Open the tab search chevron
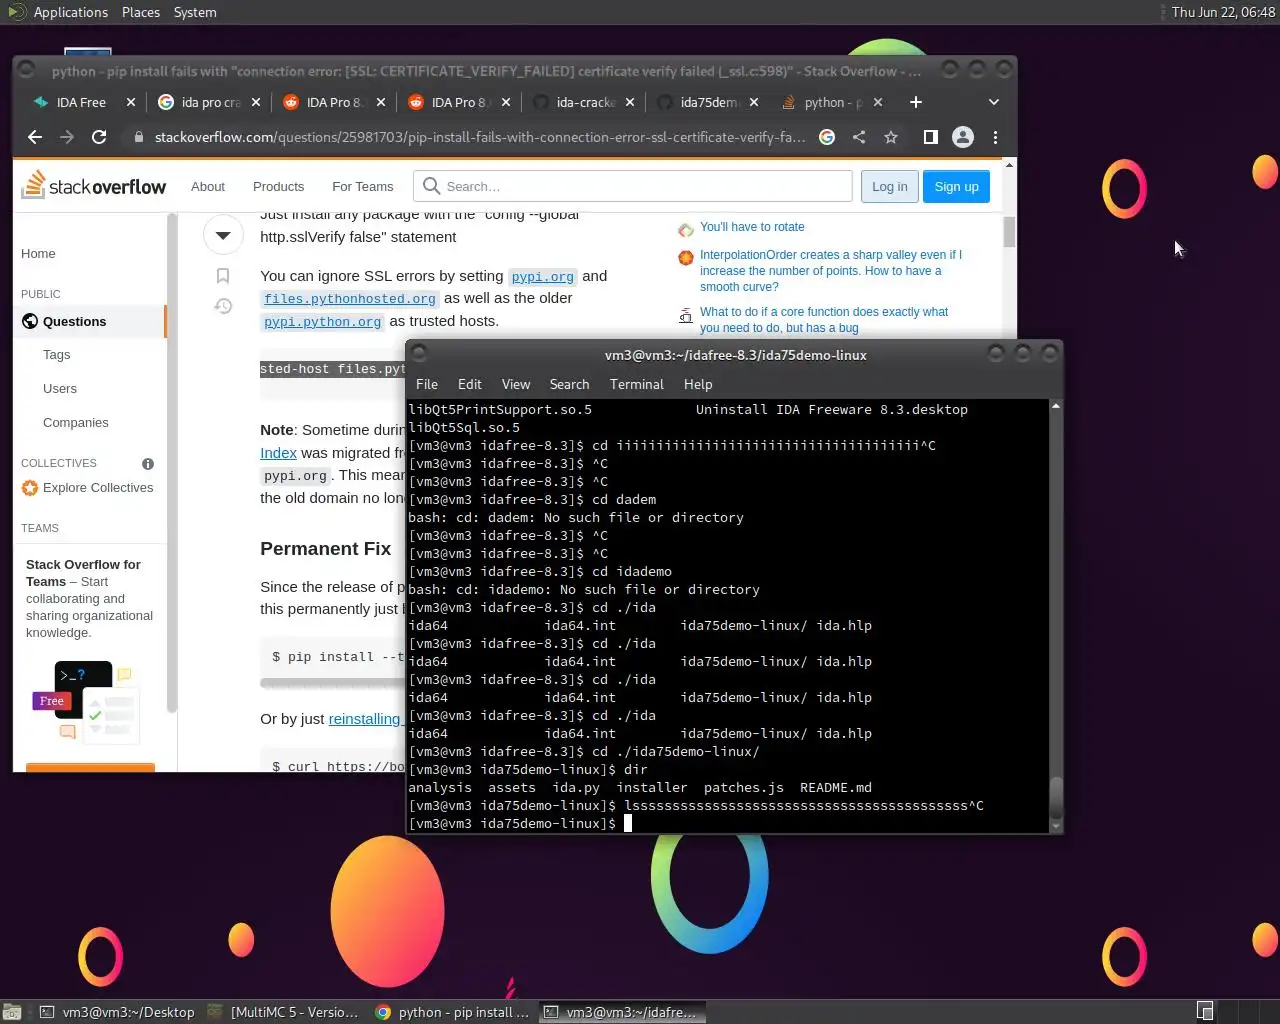1280x1024 pixels. click(993, 102)
